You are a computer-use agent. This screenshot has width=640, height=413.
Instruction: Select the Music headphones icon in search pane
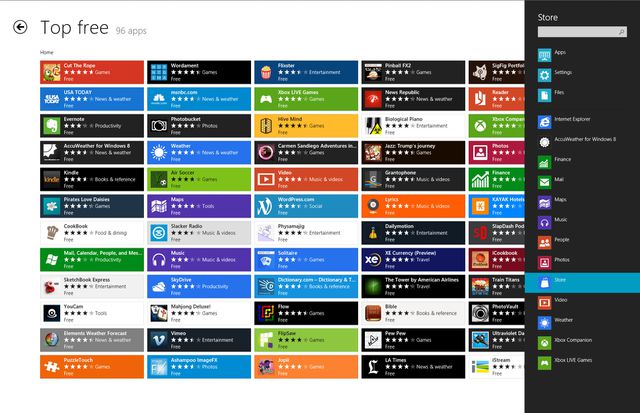(544, 222)
